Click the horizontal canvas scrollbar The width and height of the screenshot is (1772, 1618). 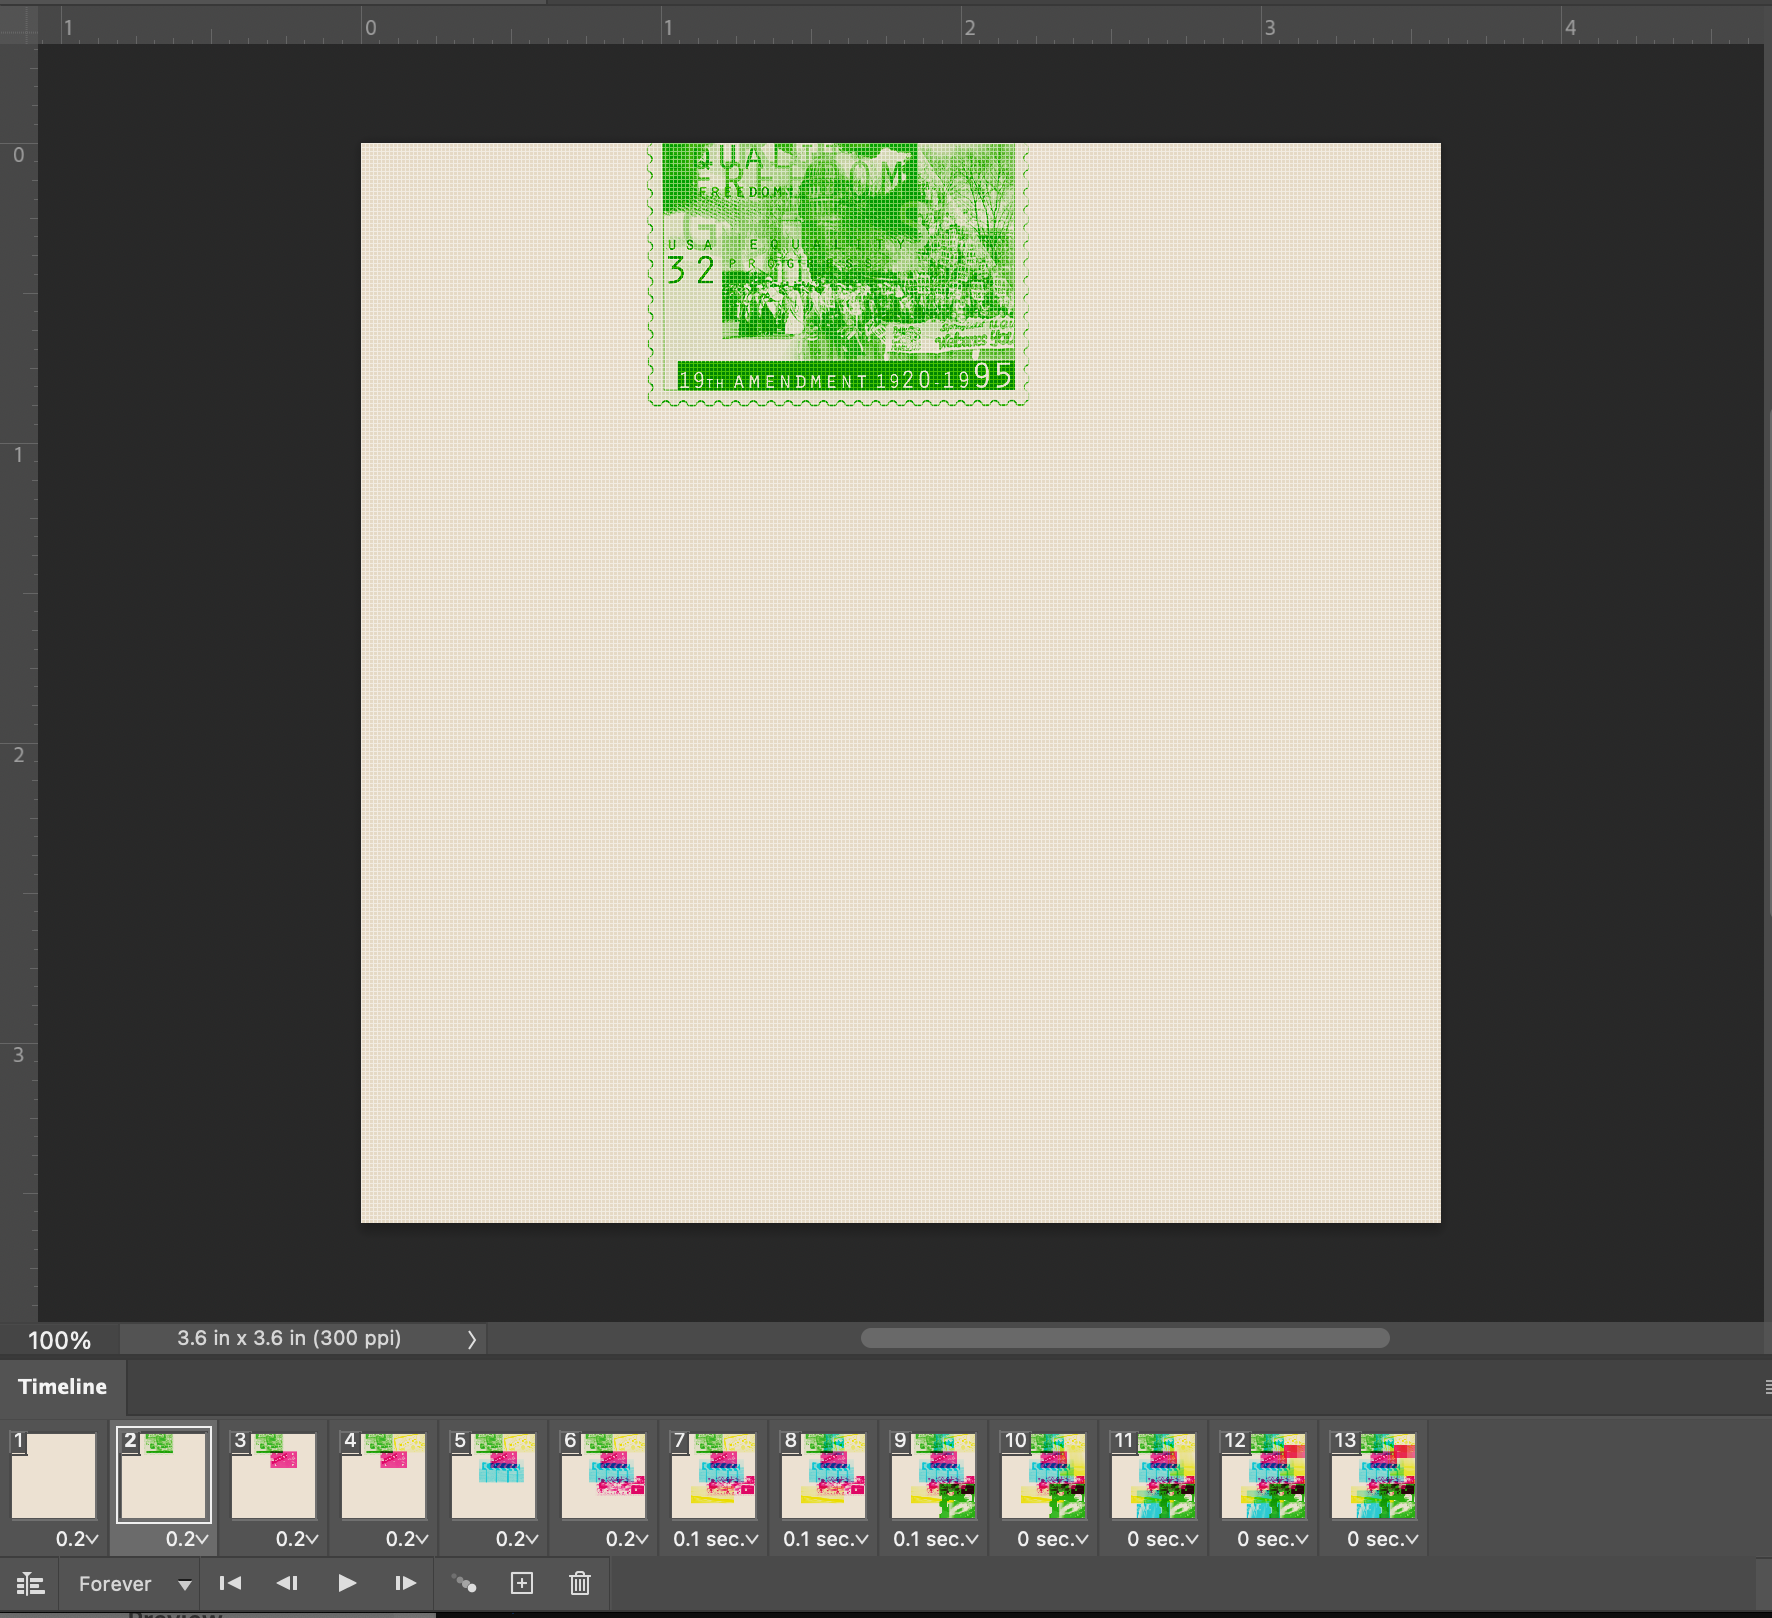tap(1125, 1338)
